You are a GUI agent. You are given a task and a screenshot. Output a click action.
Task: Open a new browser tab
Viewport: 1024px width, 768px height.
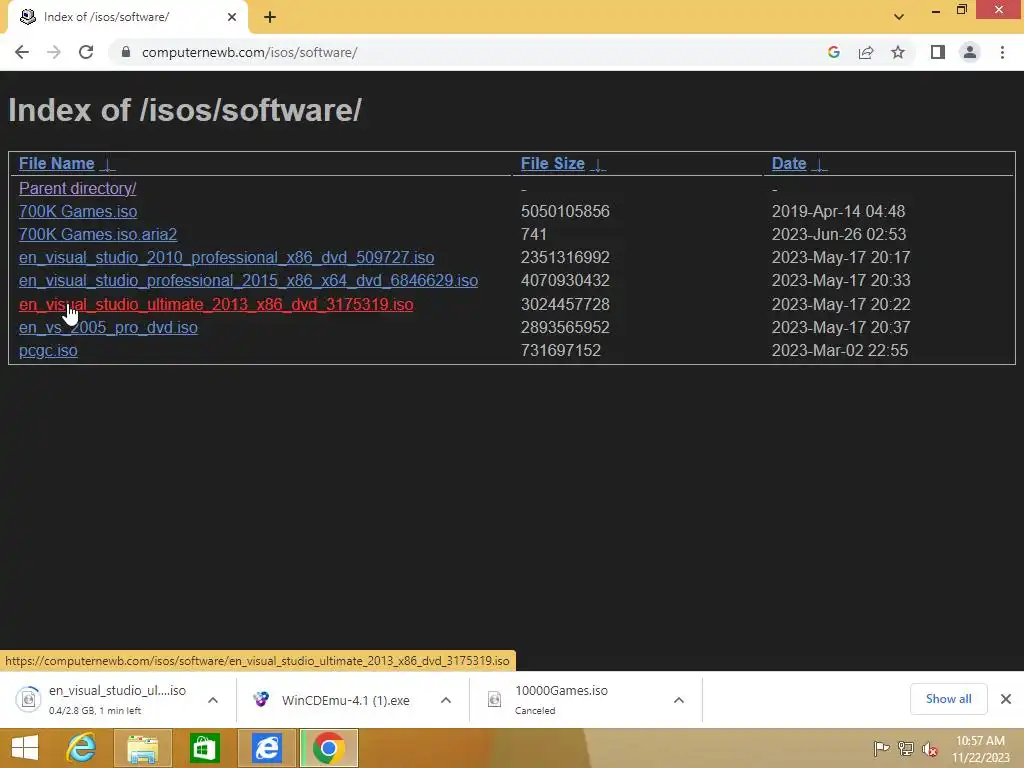[x=270, y=17]
